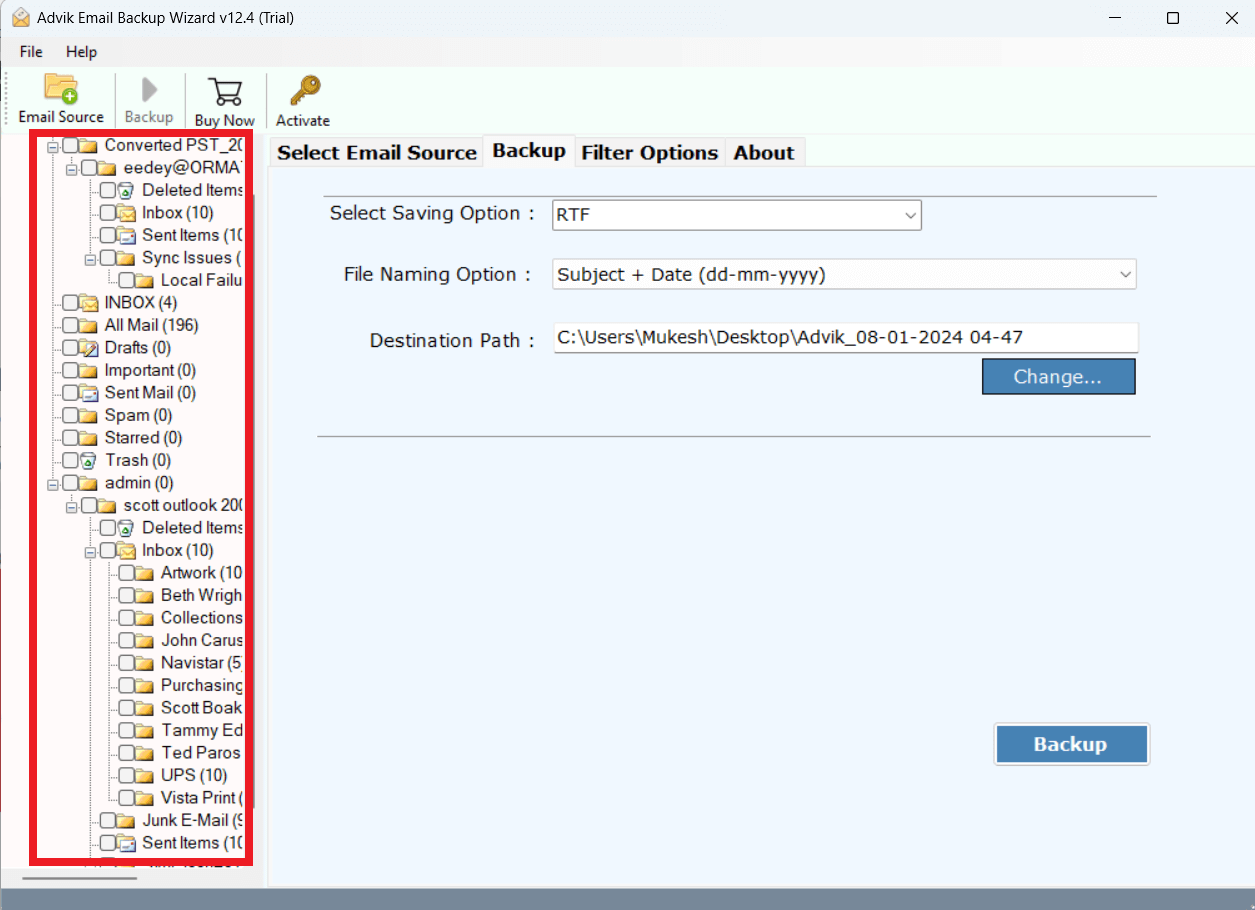
Task: Collapse the scott outlook tree node
Action: pos(72,506)
